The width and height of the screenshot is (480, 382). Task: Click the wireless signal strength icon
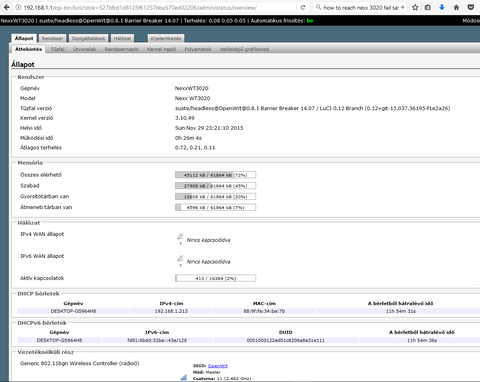[x=183, y=377]
